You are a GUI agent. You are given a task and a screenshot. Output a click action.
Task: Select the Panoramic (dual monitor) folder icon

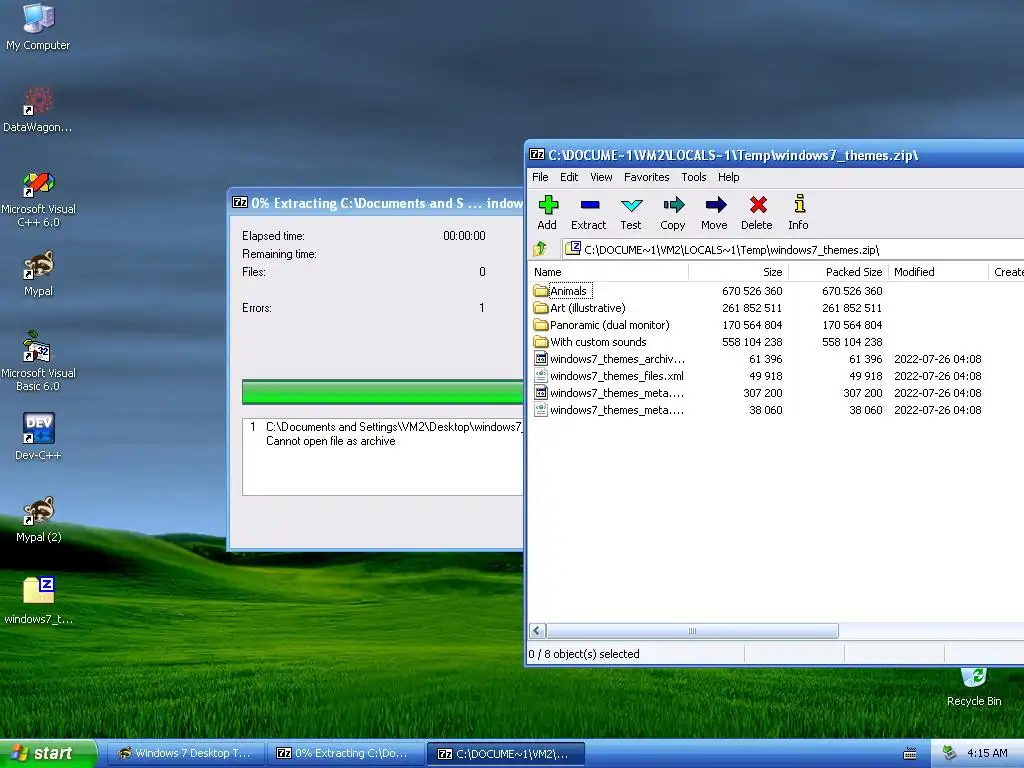click(540, 325)
